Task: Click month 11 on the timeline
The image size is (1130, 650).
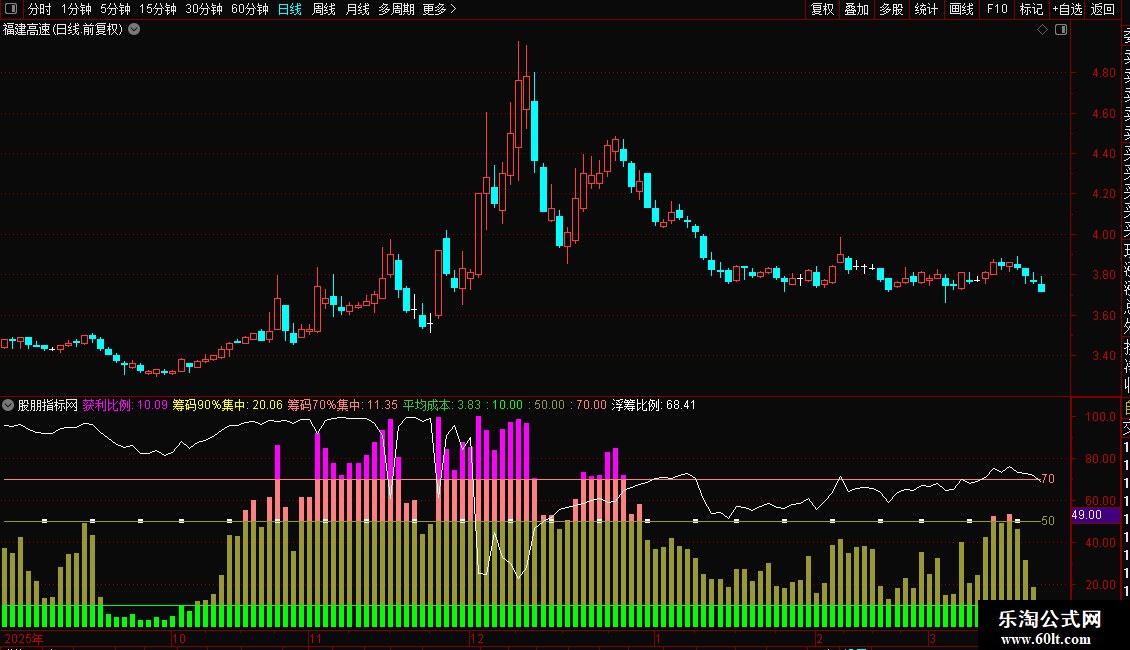Action: click(x=316, y=638)
